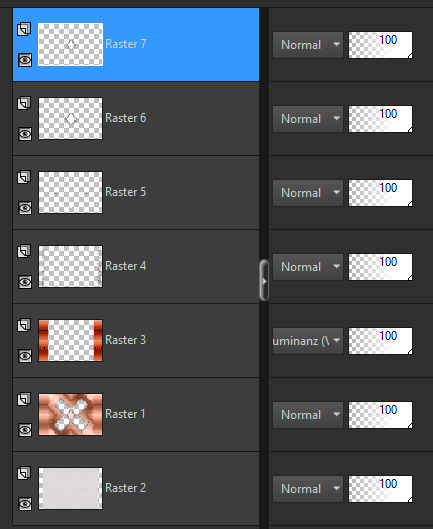Click the Raster 5 layer type icon
The height and width of the screenshot is (529, 433).
pyautogui.click(x=24, y=177)
